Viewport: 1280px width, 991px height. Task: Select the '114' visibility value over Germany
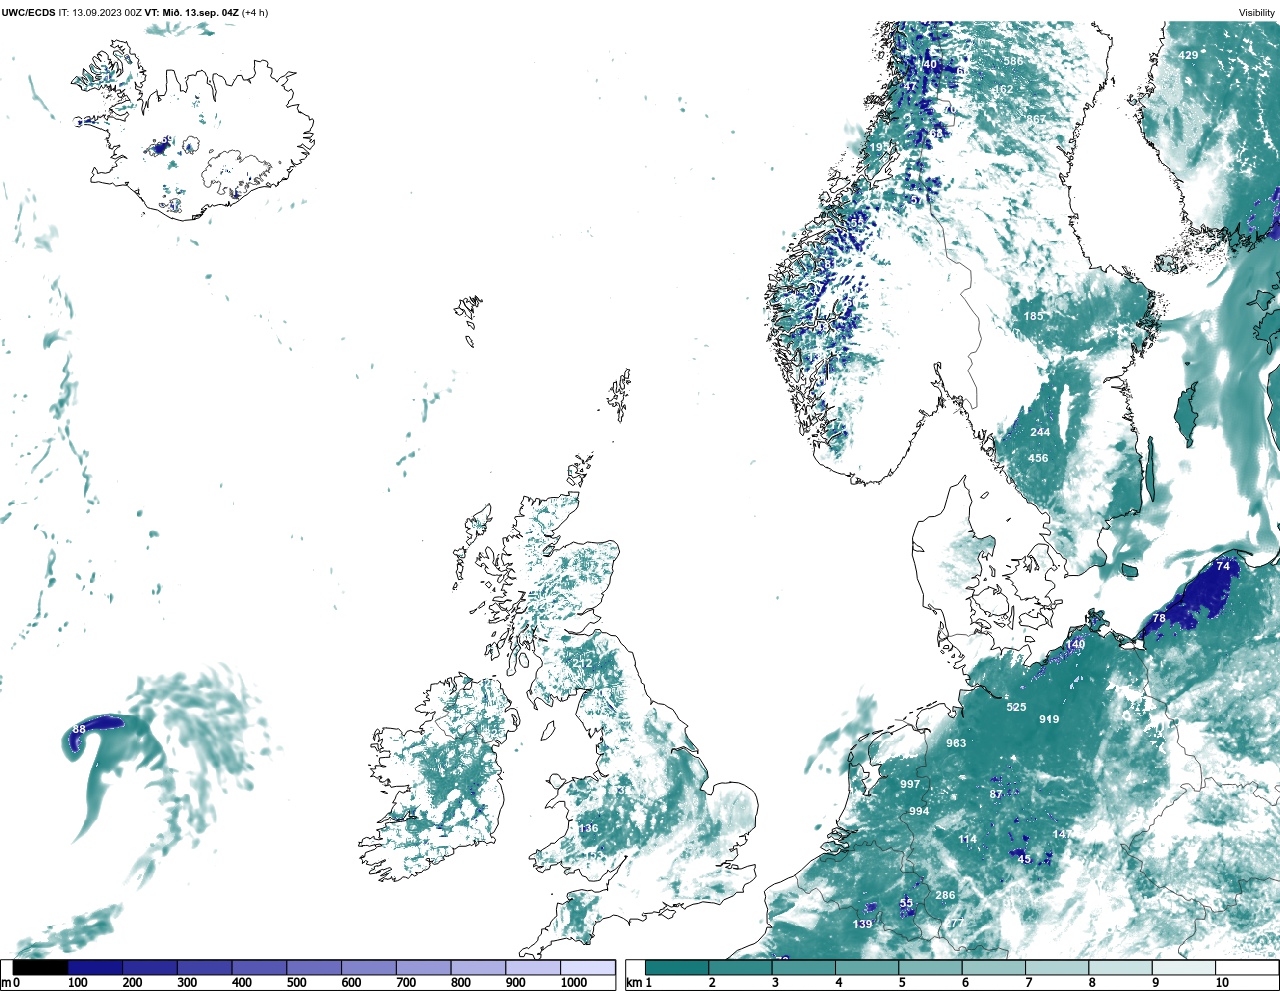click(x=967, y=839)
